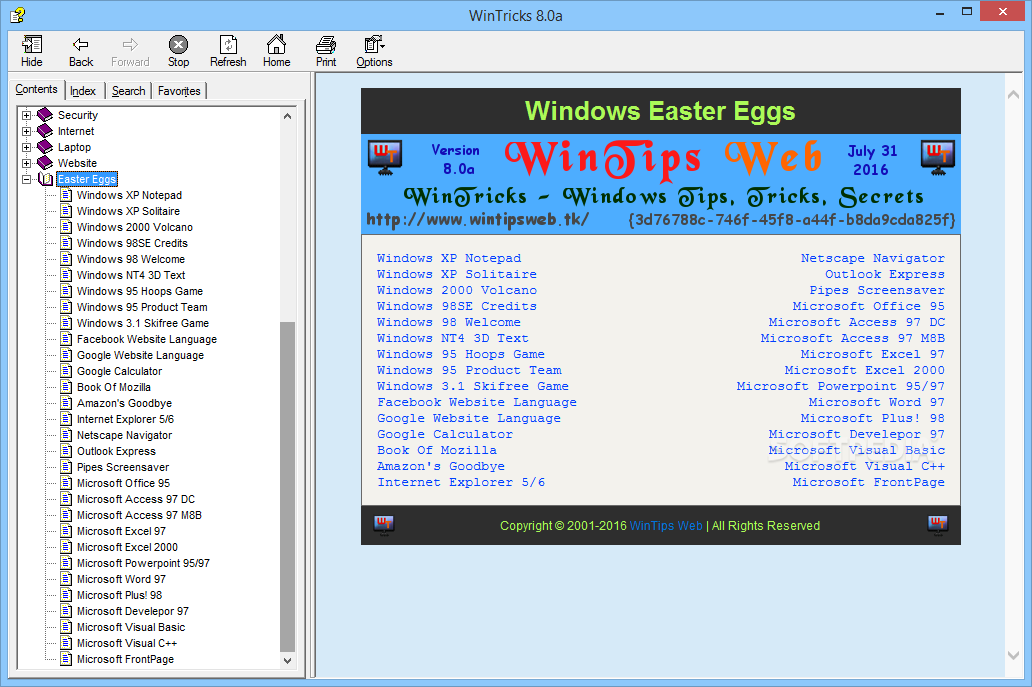The height and width of the screenshot is (687, 1032).
Task: Switch to the Search tab
Action: point(128,91)
